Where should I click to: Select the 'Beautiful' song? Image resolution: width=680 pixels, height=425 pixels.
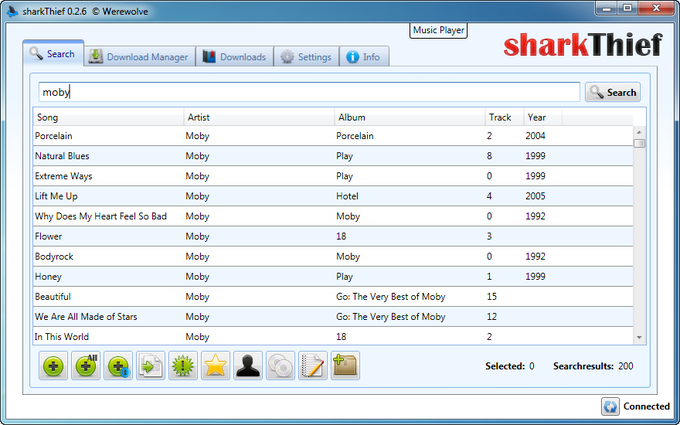tap(333, 297)
